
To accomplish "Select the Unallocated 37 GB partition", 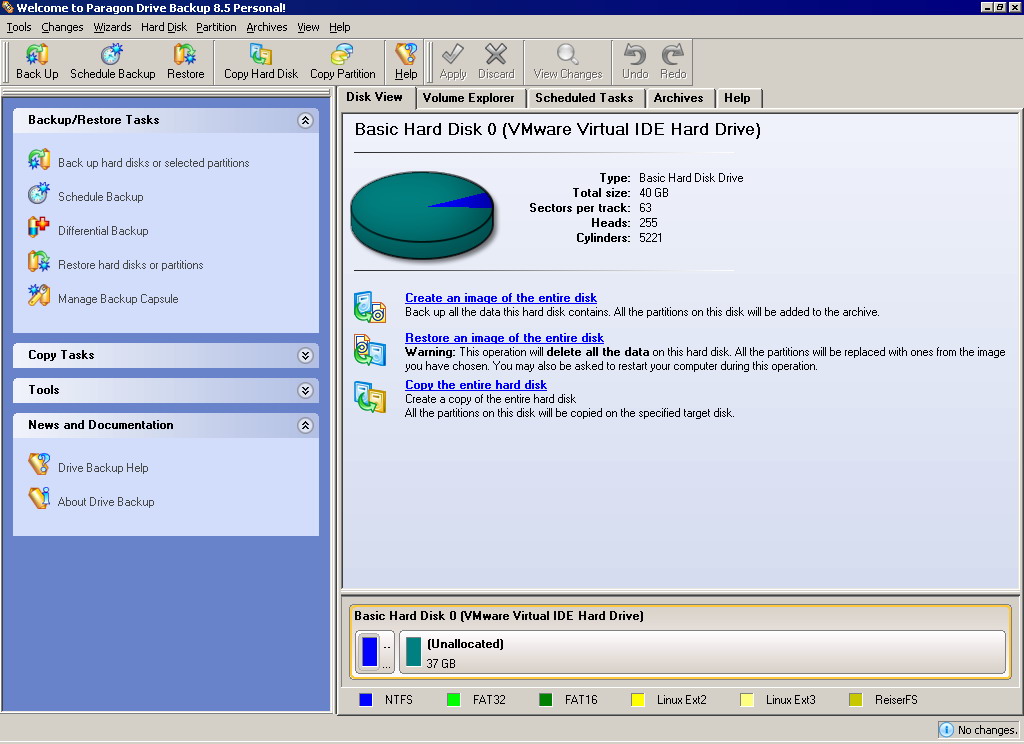I will coord(702,652).
